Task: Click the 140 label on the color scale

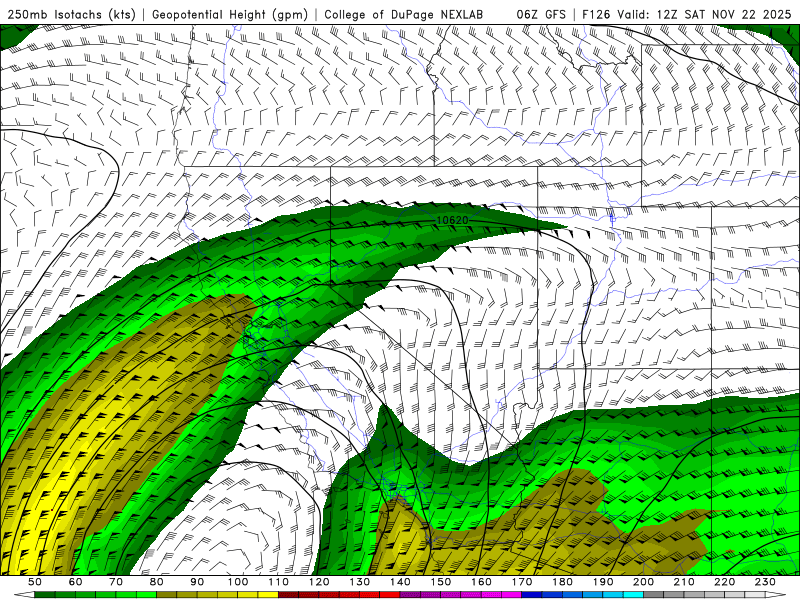Action: coord(400,582)
